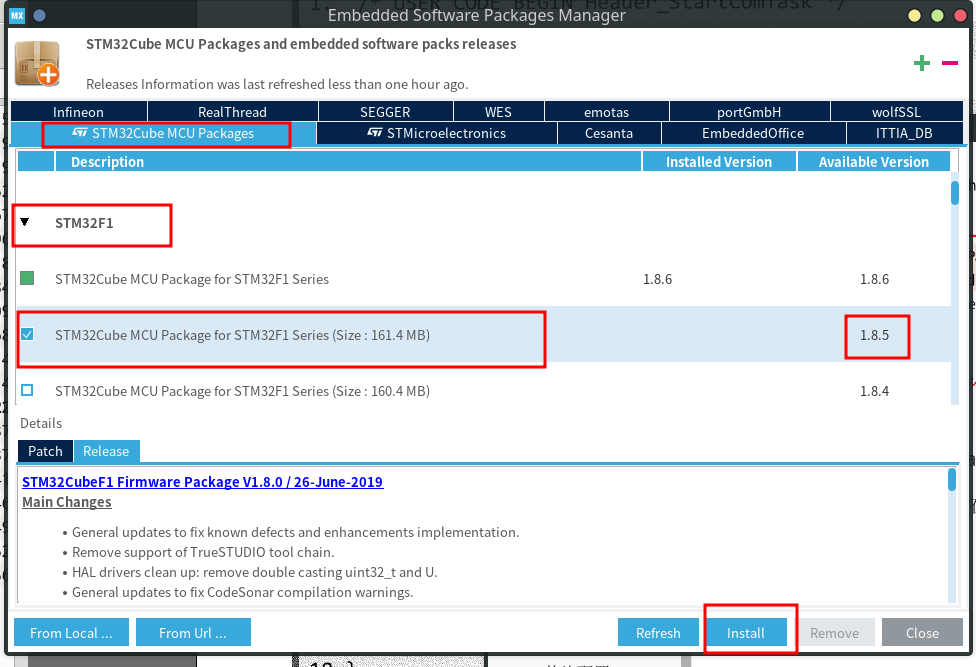Open the STM32CubeF1 Firmware Package V1.8.0 link
This screenshot has width=976, height=667.
tap(202, 482)
